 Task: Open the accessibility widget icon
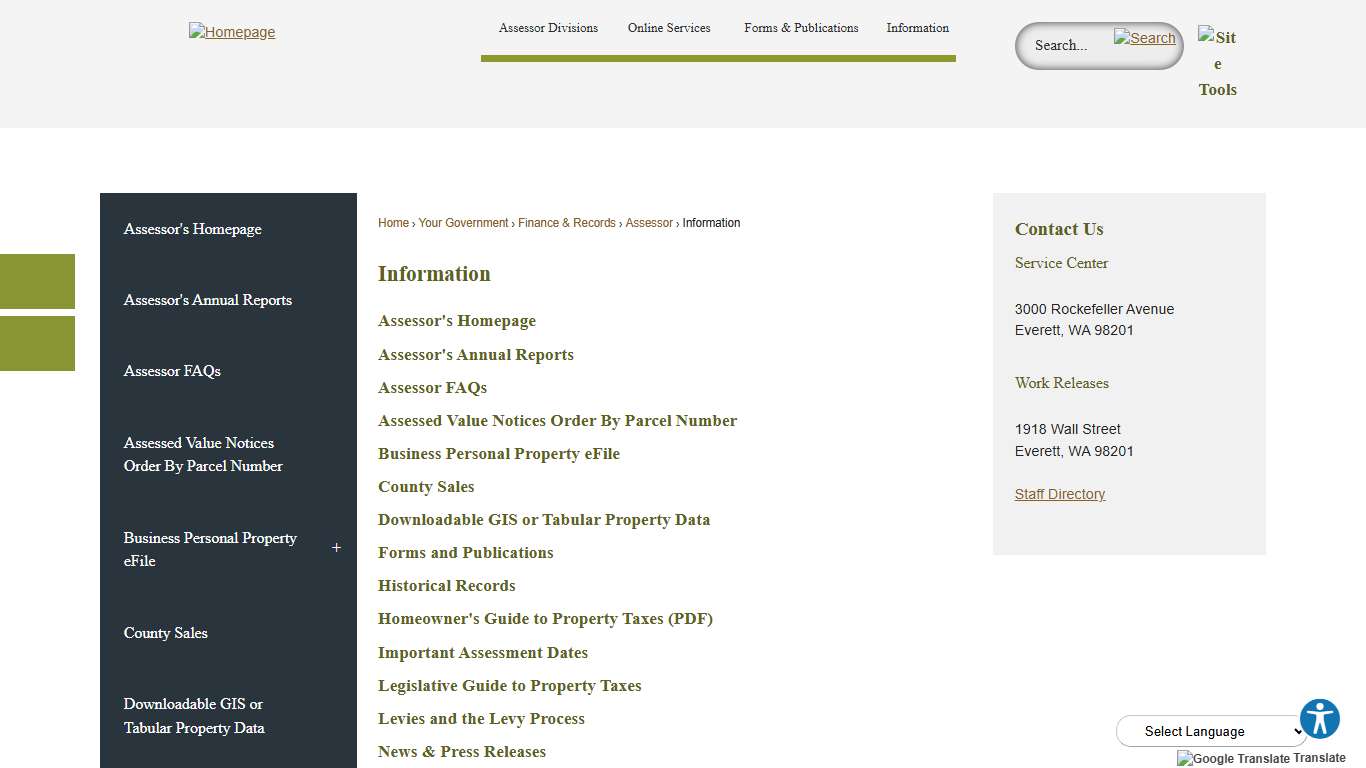point(1320,718)
